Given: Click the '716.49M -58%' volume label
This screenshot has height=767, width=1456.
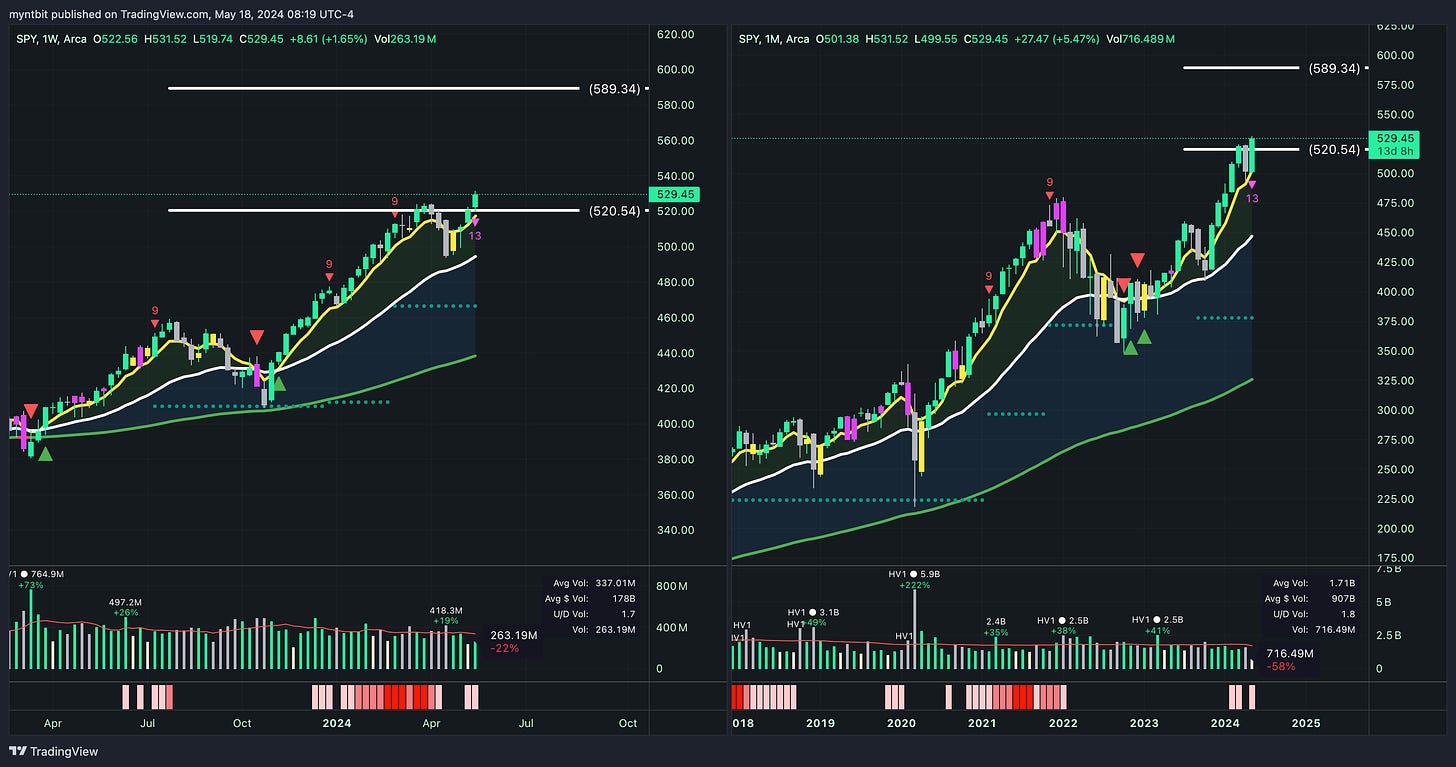Looking at the screenshot, I should click(x=1289, y=659).
